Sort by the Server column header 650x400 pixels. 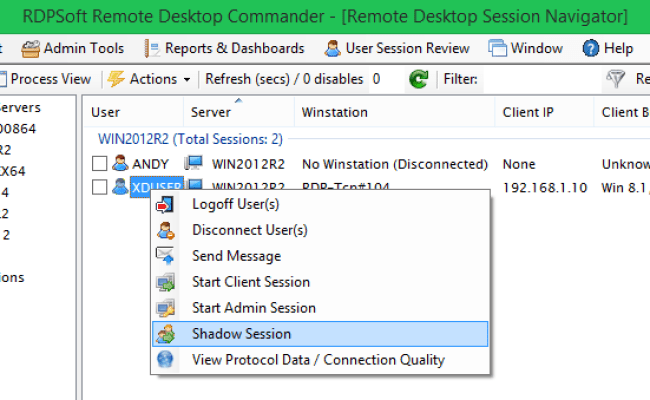coord(239,112)
